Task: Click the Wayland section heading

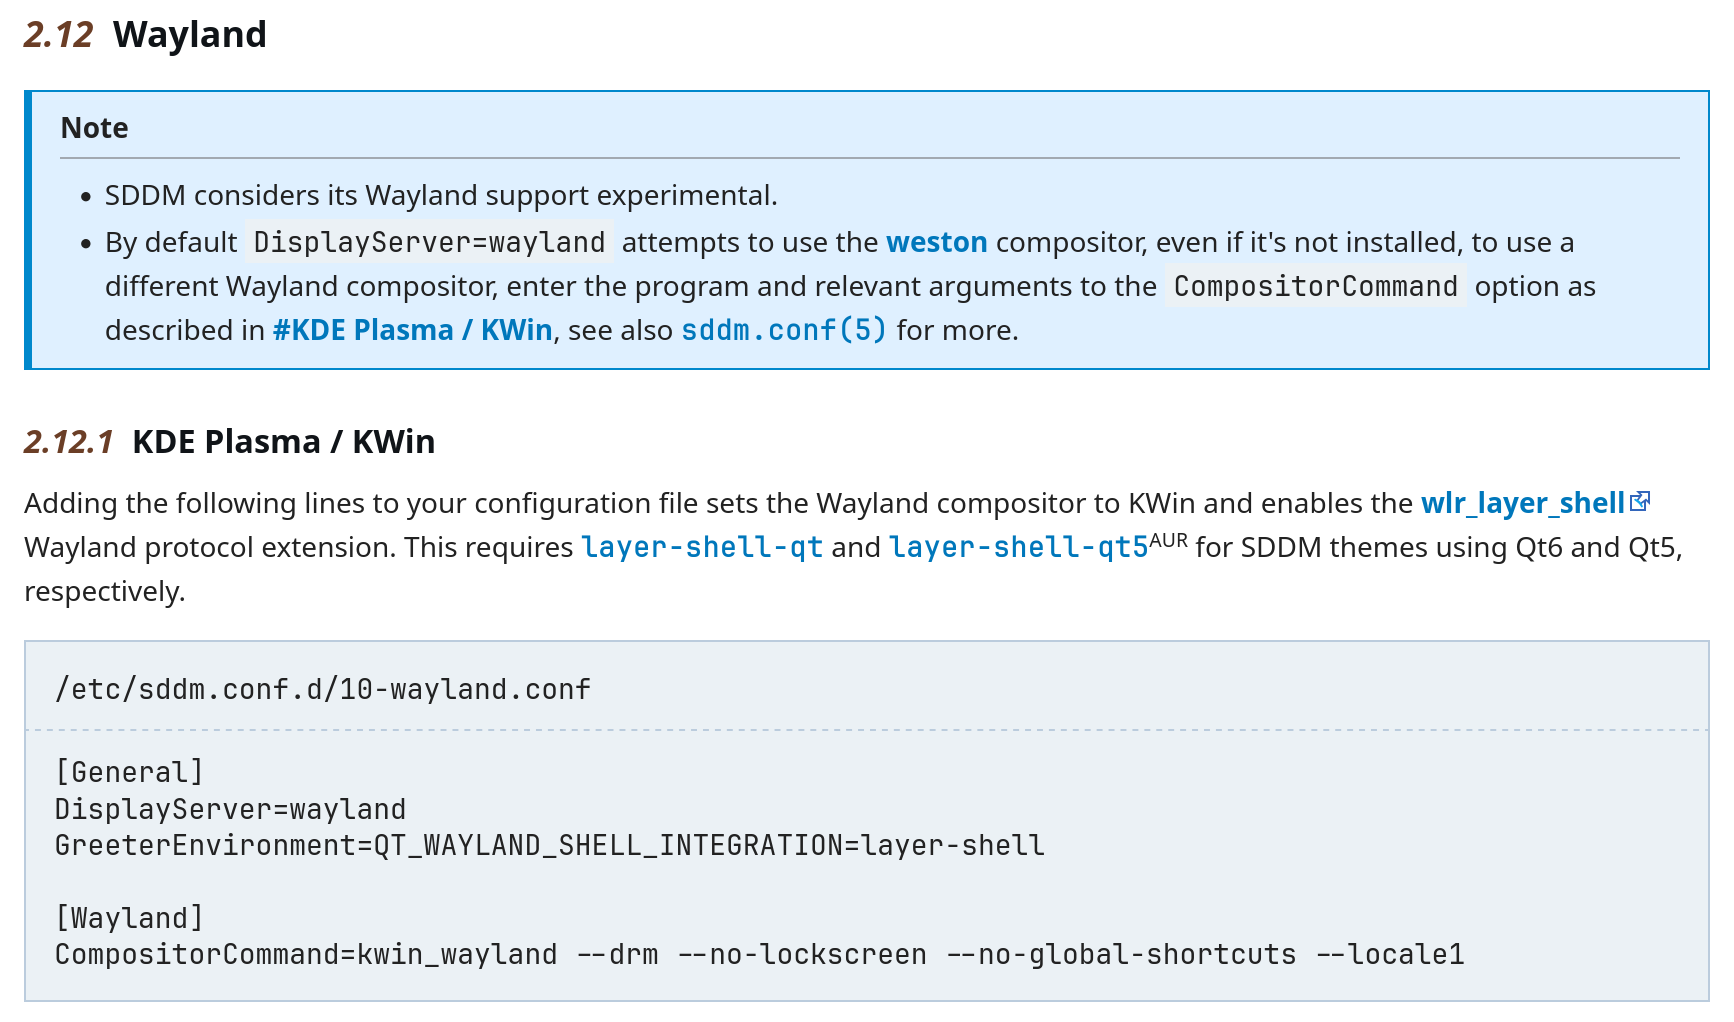Action: coord(190,35)
